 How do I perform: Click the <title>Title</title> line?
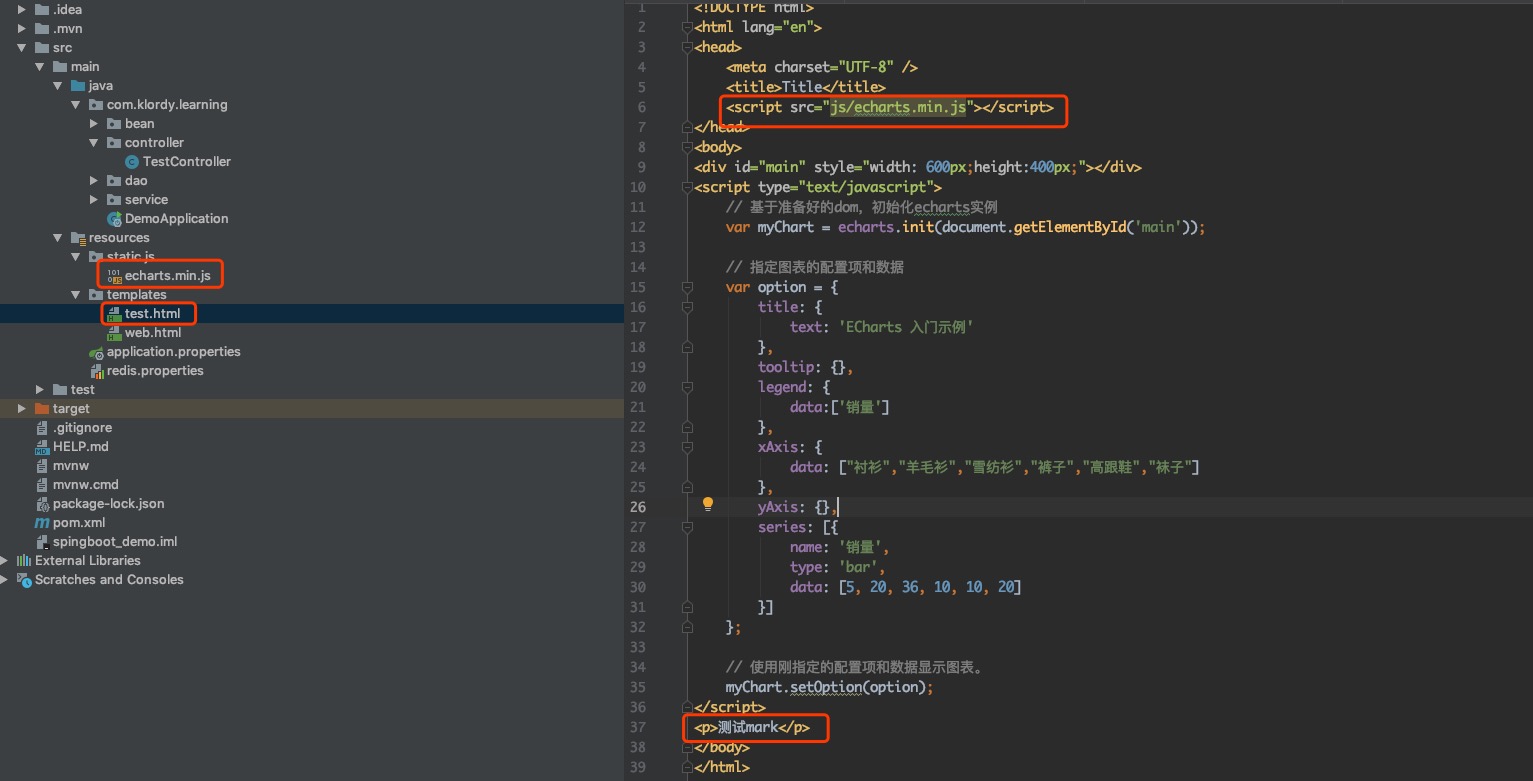click(x=806, y=87)
